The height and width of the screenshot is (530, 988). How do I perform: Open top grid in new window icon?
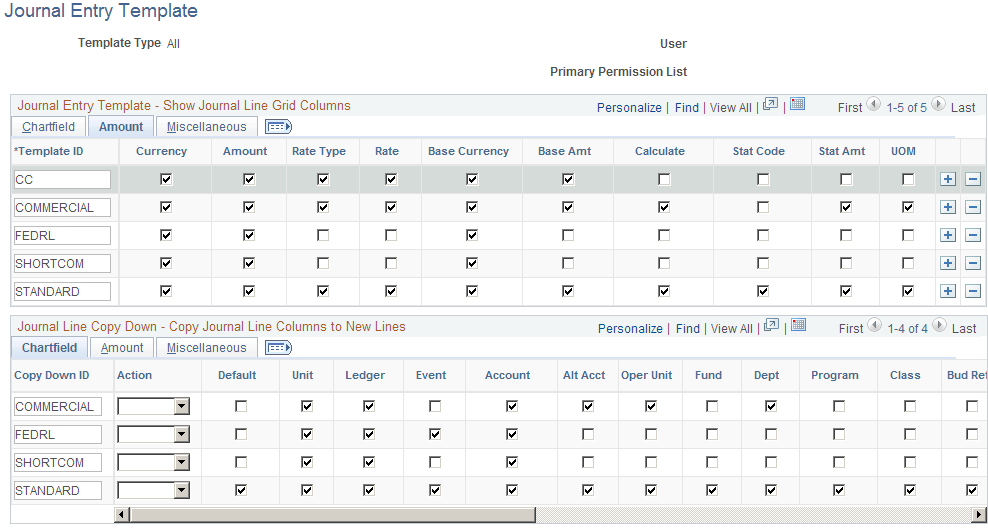tap(771, 105)
